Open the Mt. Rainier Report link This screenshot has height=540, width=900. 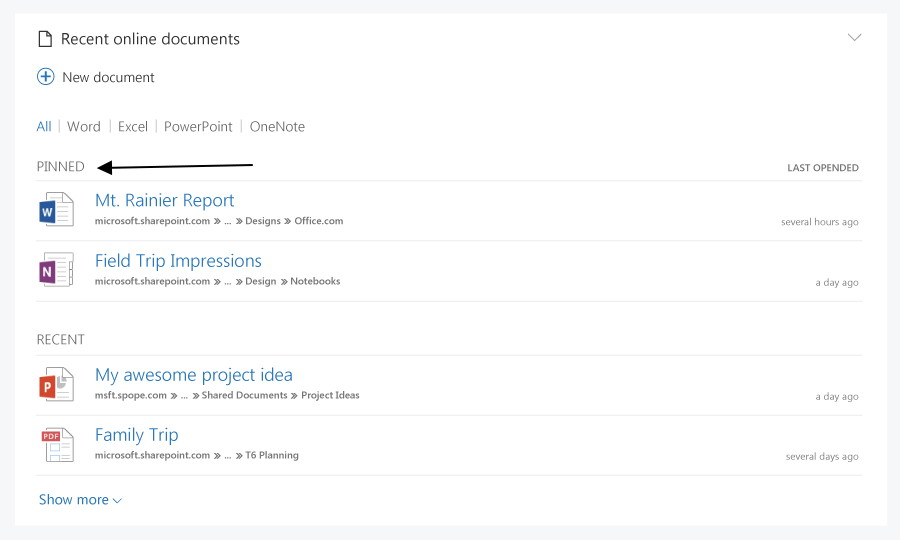[165, 200]
